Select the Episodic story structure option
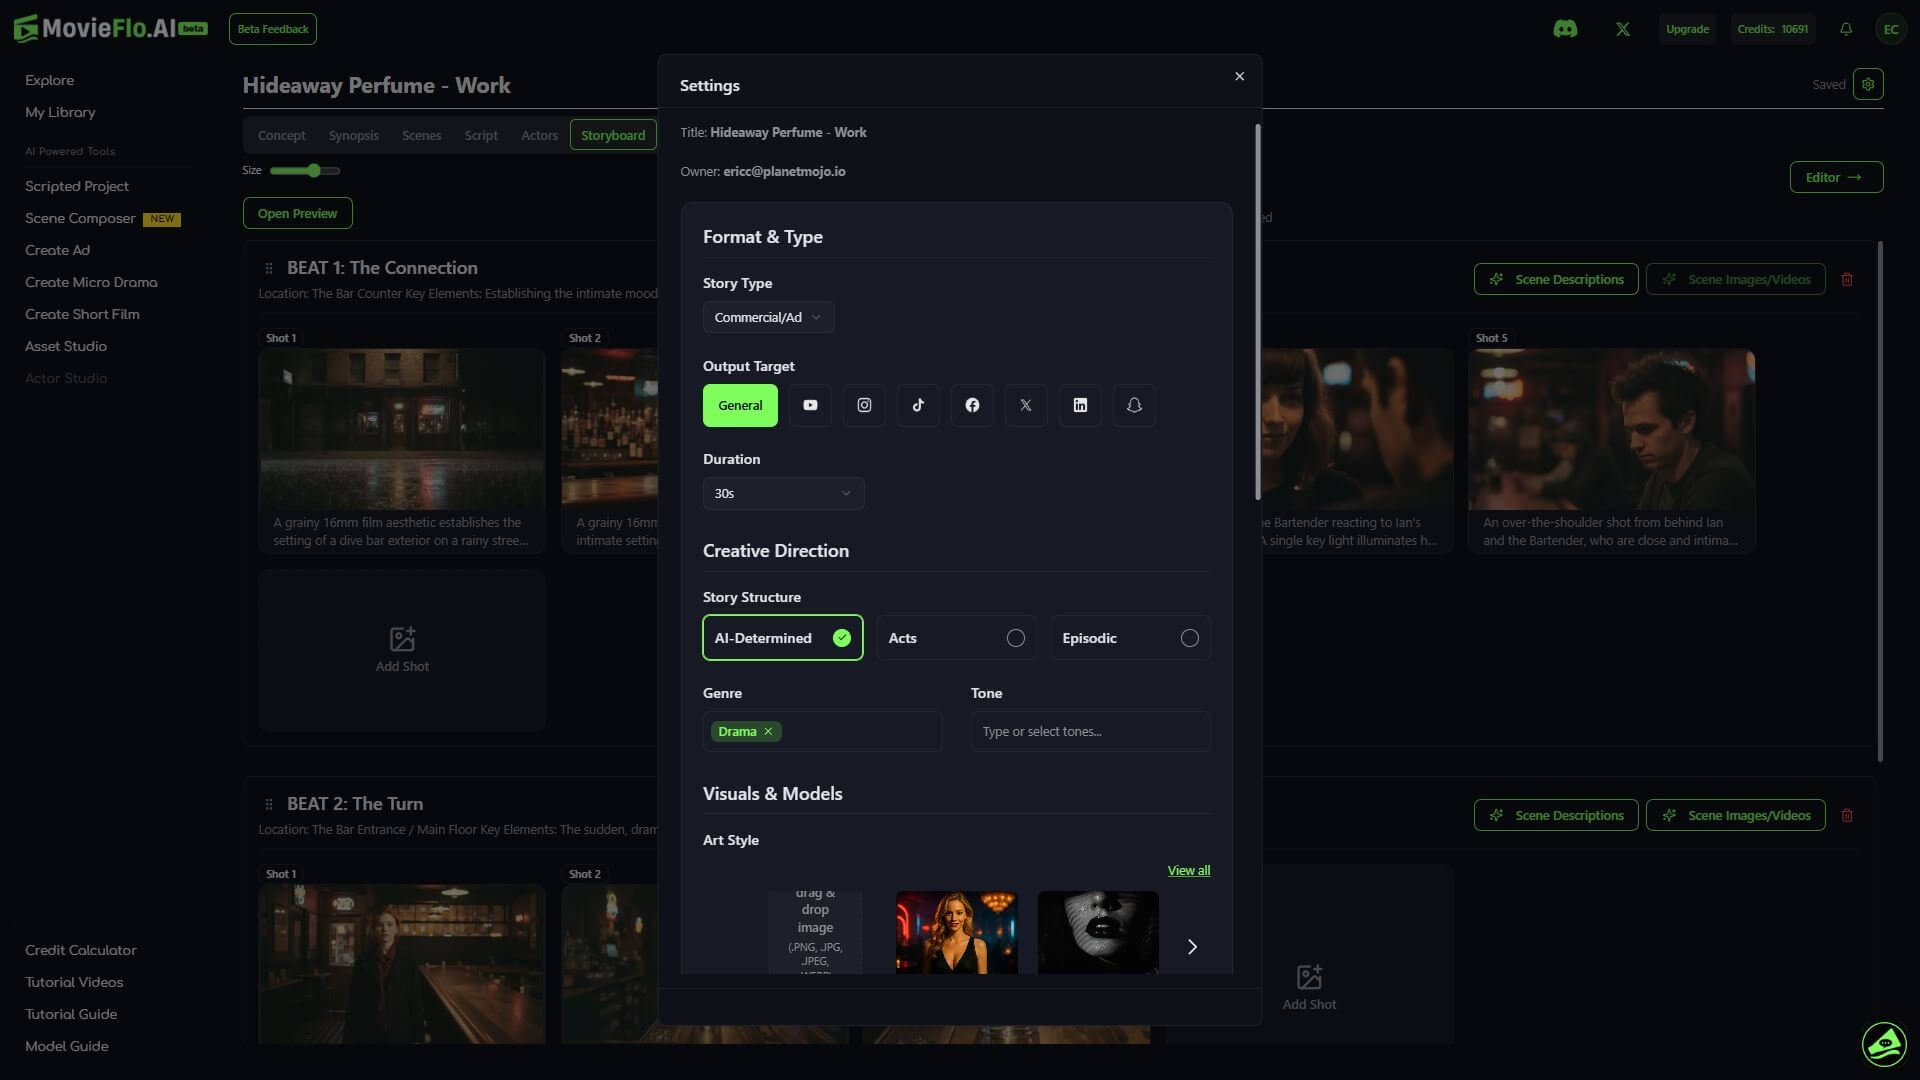1920x1080 pixels. pos(1130,637)
